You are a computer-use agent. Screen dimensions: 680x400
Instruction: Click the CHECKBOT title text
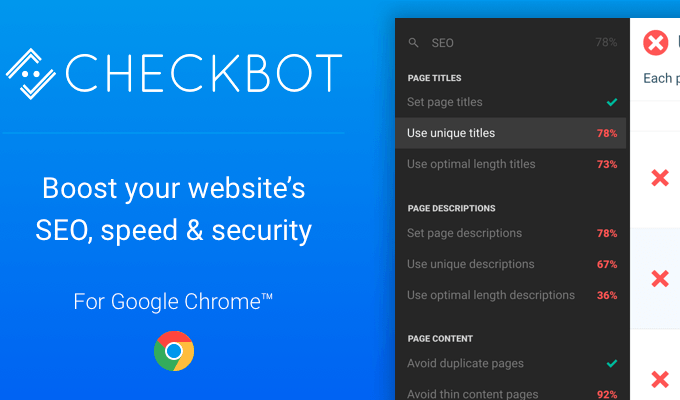(205, 72)
